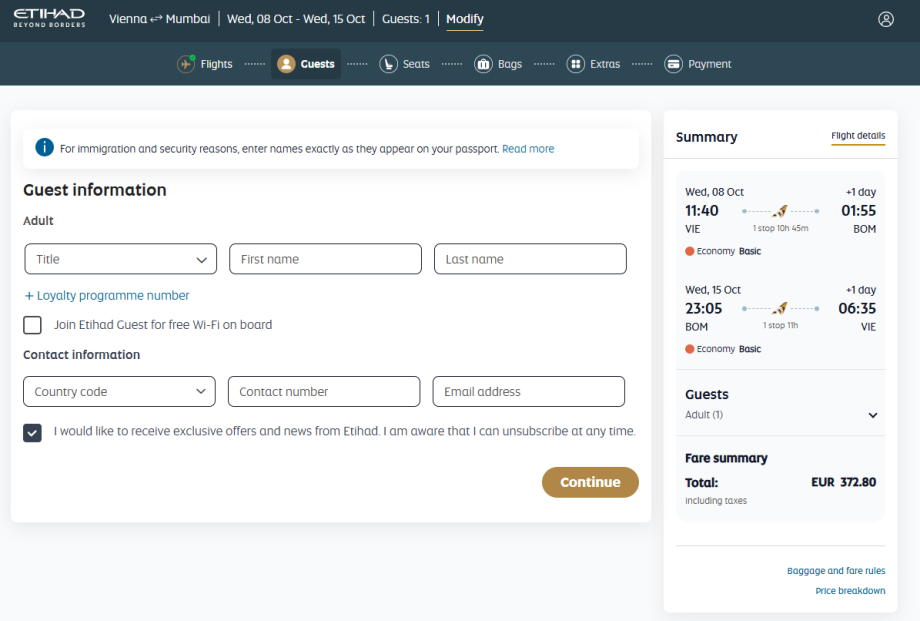The height and width of the screenshot is (621, 920).
Task: Add a Loyalty programme number
Action: (x=107, y=296)
